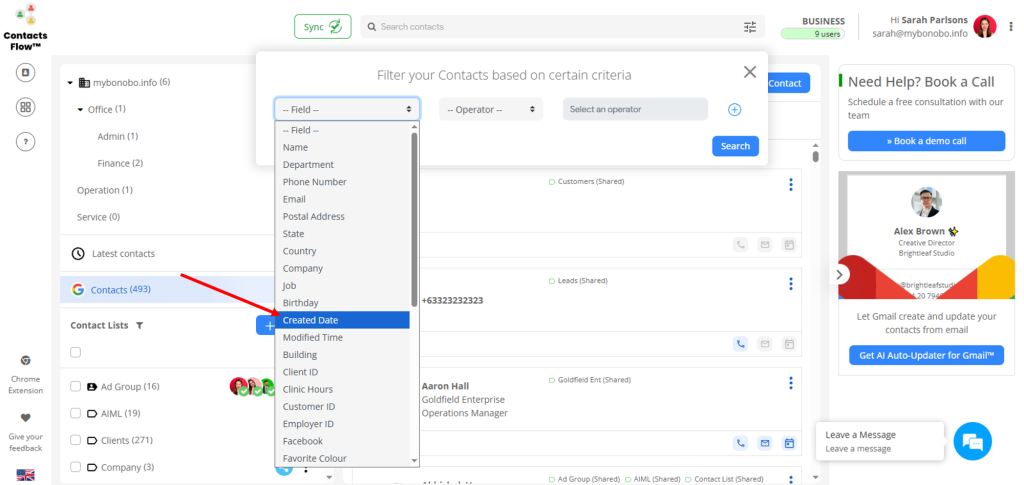Click the blue Search button in filter dialog
The image size is (1024, 485).
(x=735, y=146)
